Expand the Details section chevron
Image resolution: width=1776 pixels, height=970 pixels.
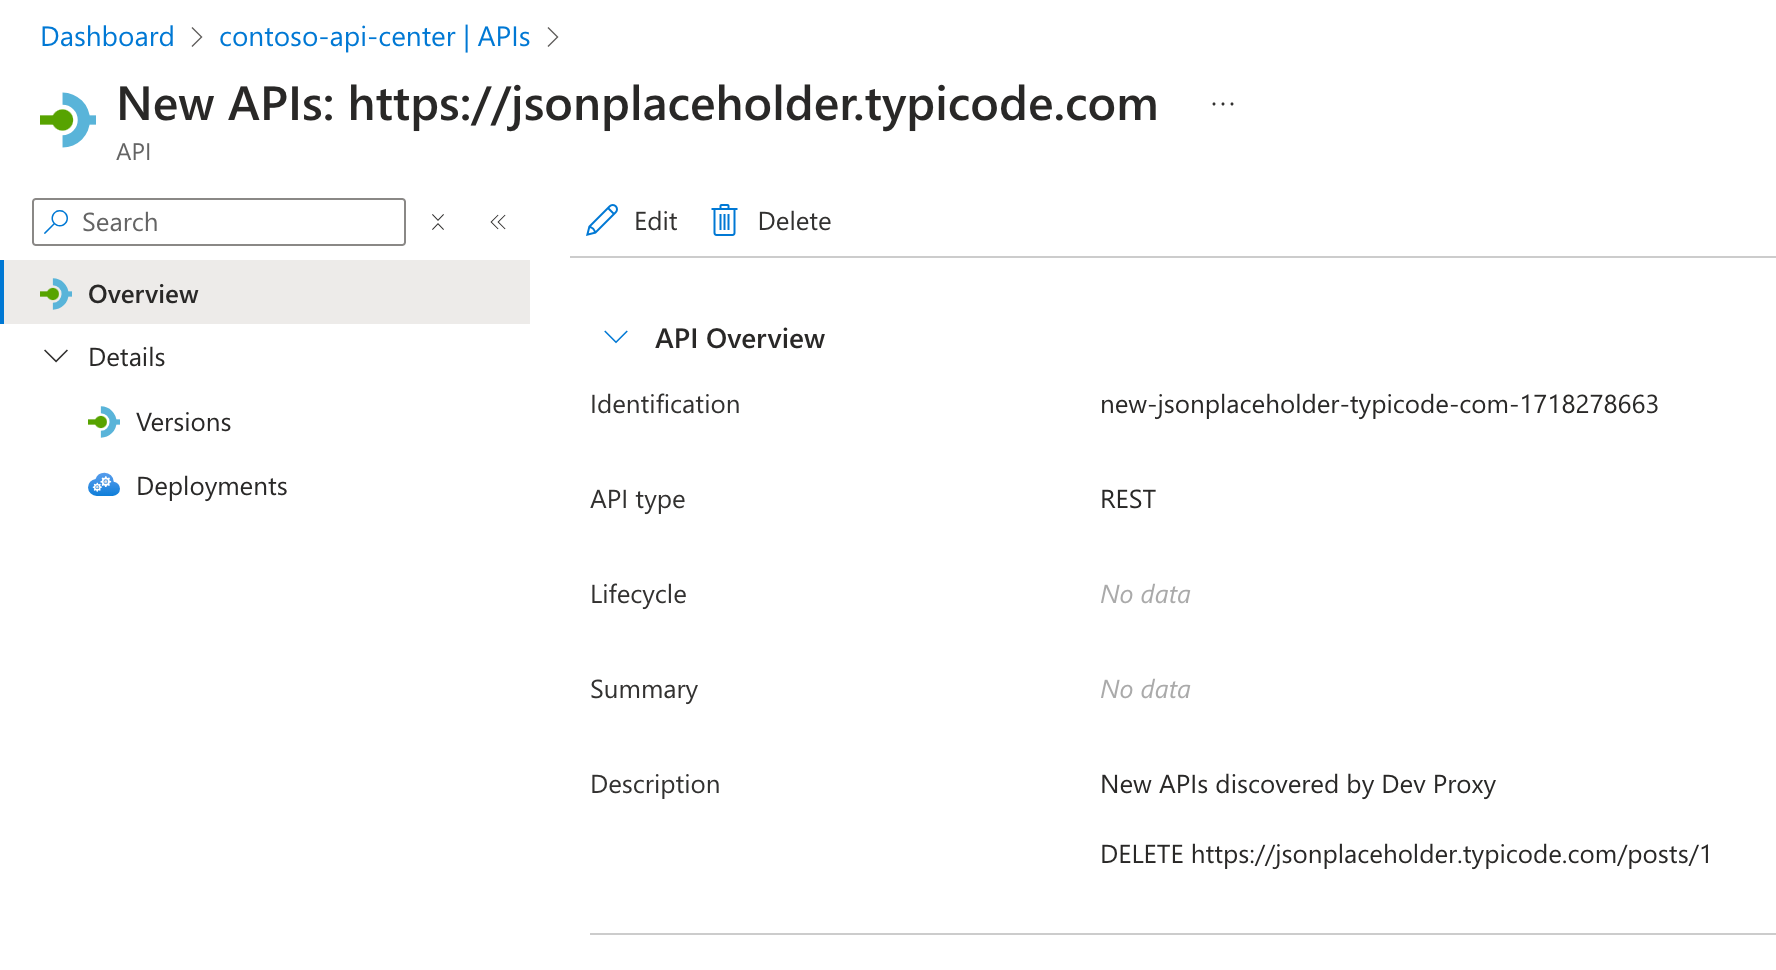pos(57,356)
